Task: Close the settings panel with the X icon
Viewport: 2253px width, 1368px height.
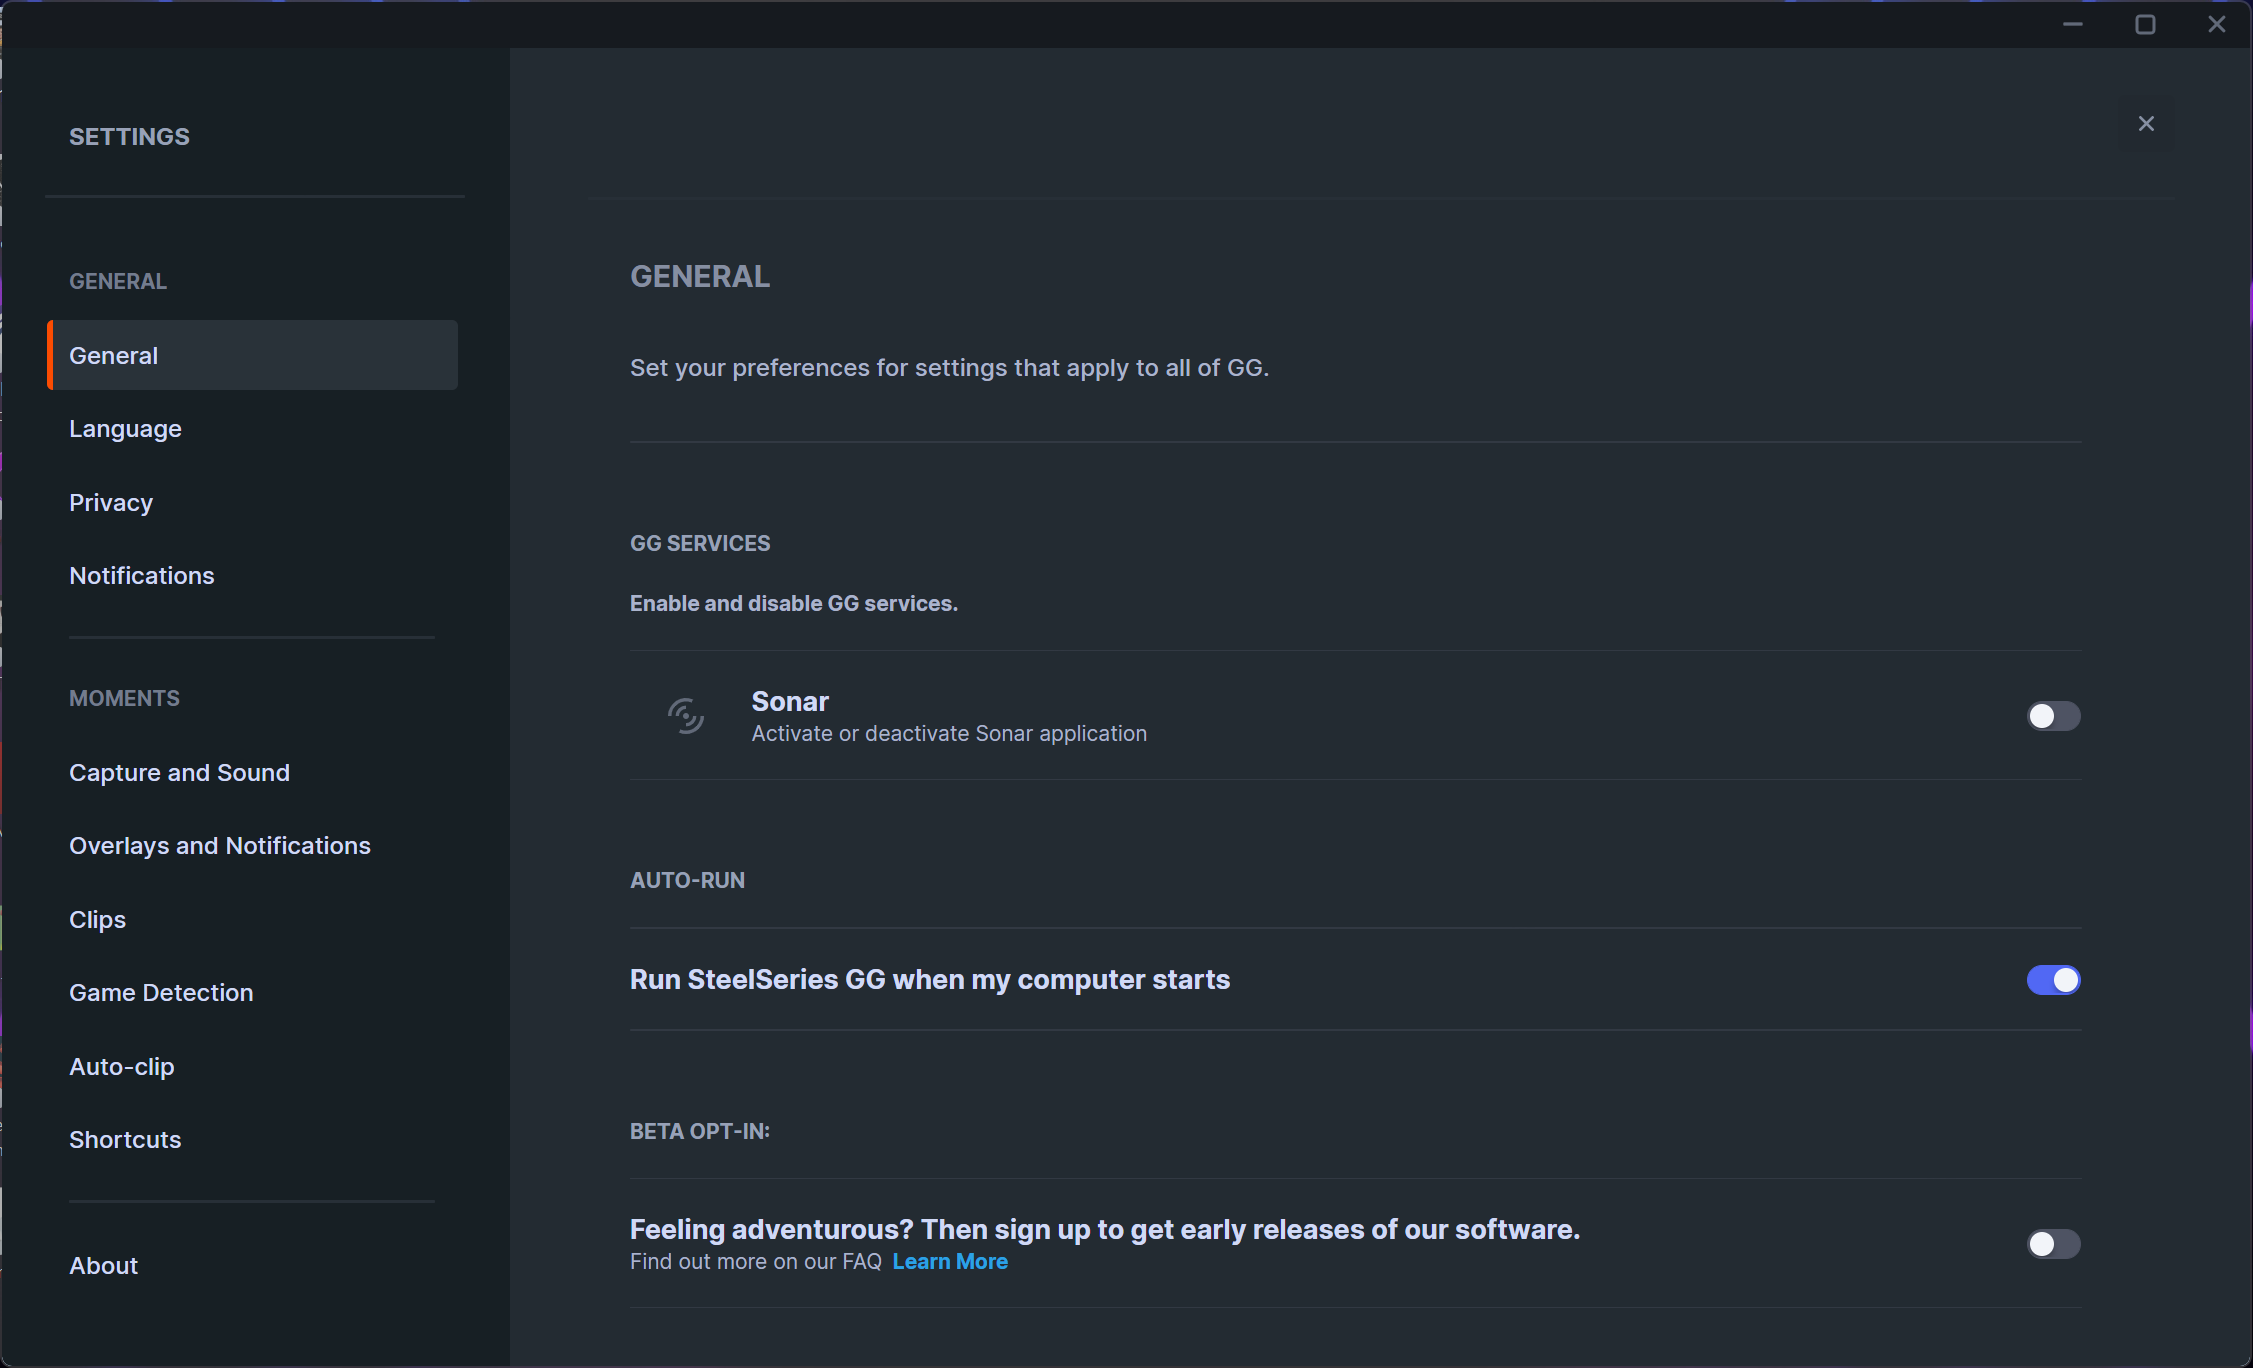Action: [2146, 124]
